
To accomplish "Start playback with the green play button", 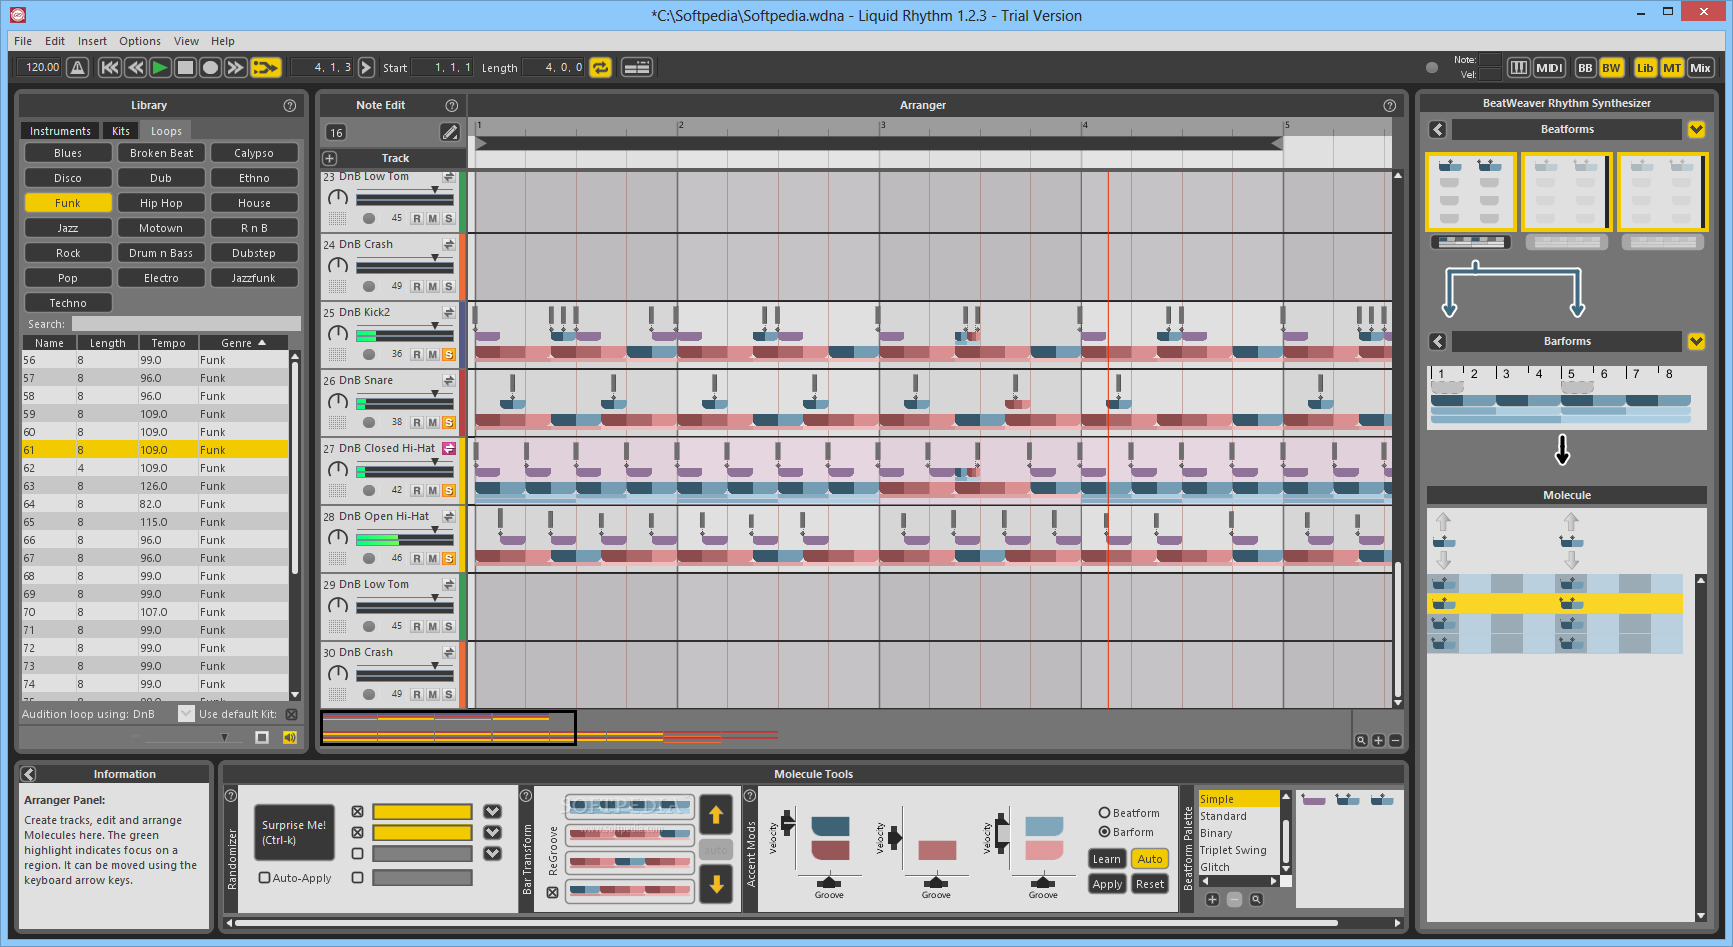I will (160, 68).
